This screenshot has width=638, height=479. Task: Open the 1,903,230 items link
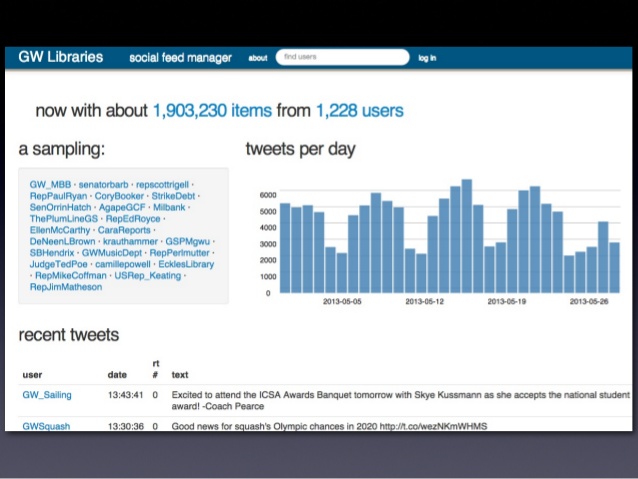(x=198, y=111)
